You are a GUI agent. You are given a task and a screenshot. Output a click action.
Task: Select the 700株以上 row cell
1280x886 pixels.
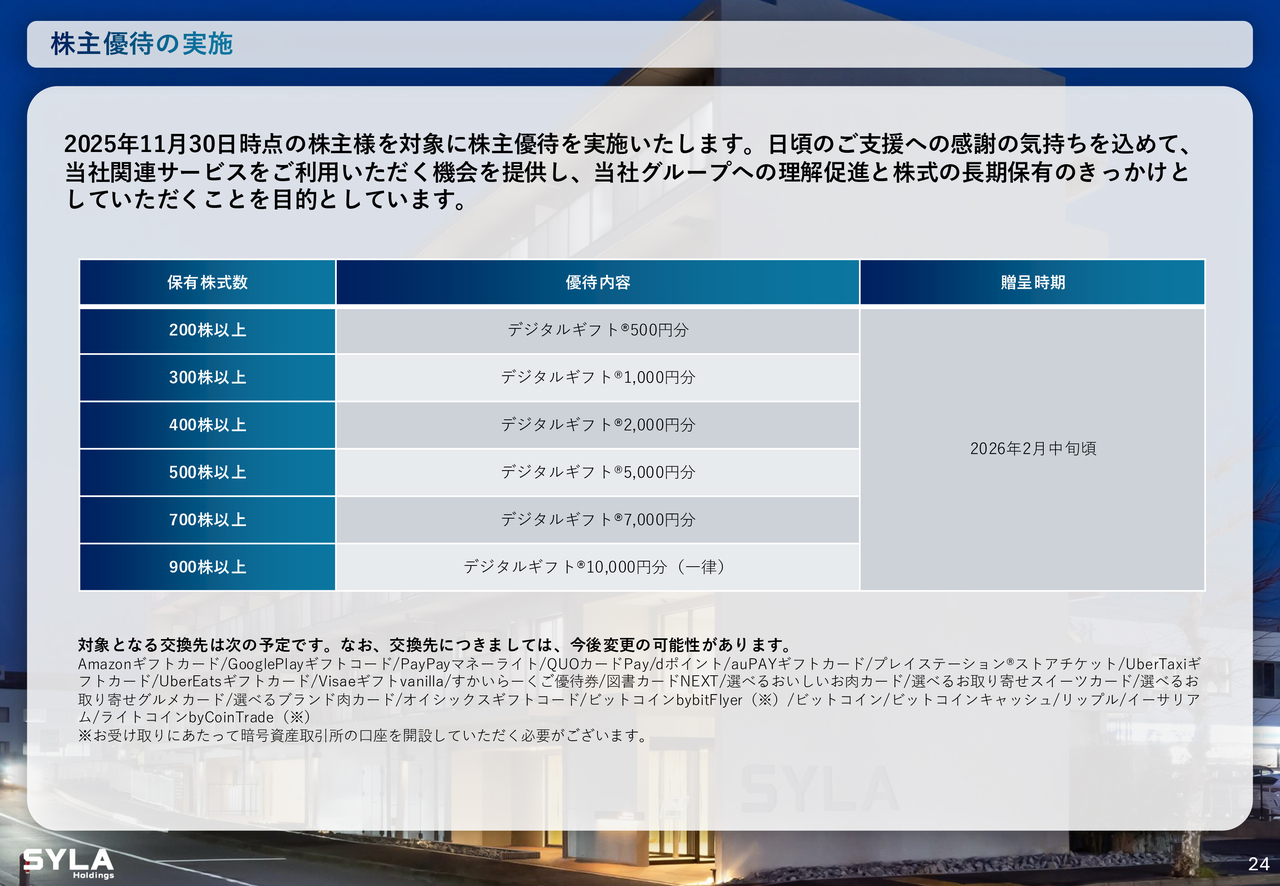pos(208,519)
